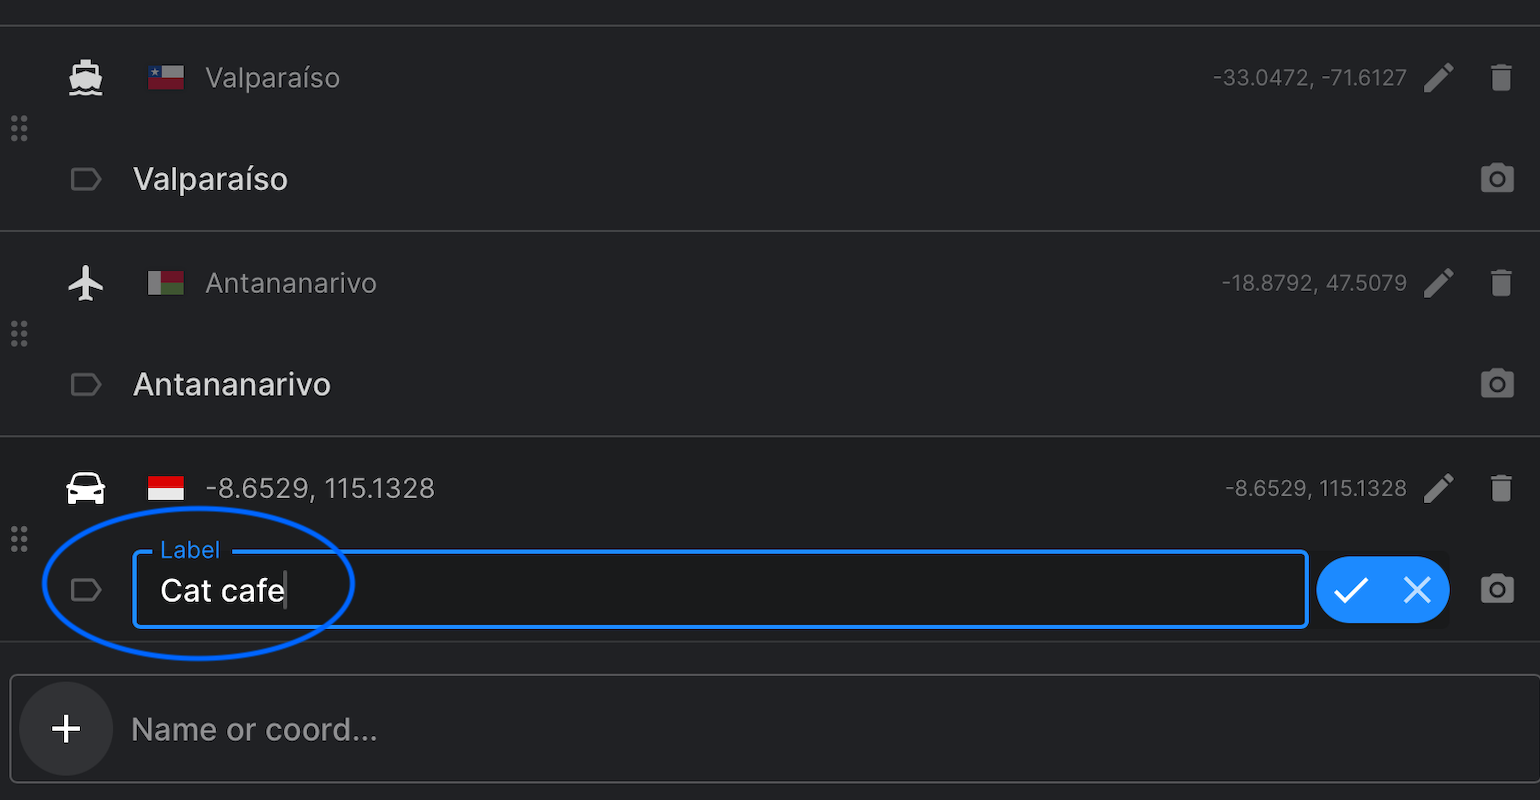1540x800 pixels.
Task: Click the airplane transport icon for Antananarivo
Action: [x=86, y=283]
